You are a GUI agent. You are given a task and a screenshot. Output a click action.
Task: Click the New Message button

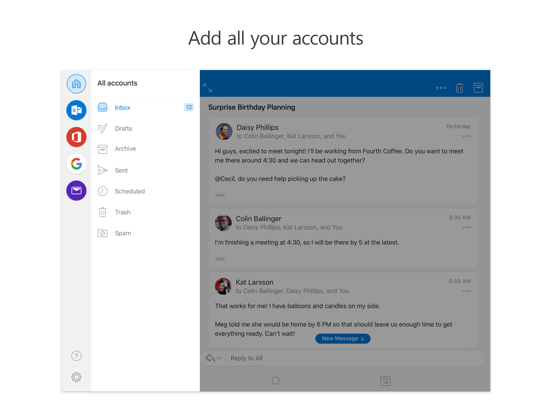click(x=343, y=338)
